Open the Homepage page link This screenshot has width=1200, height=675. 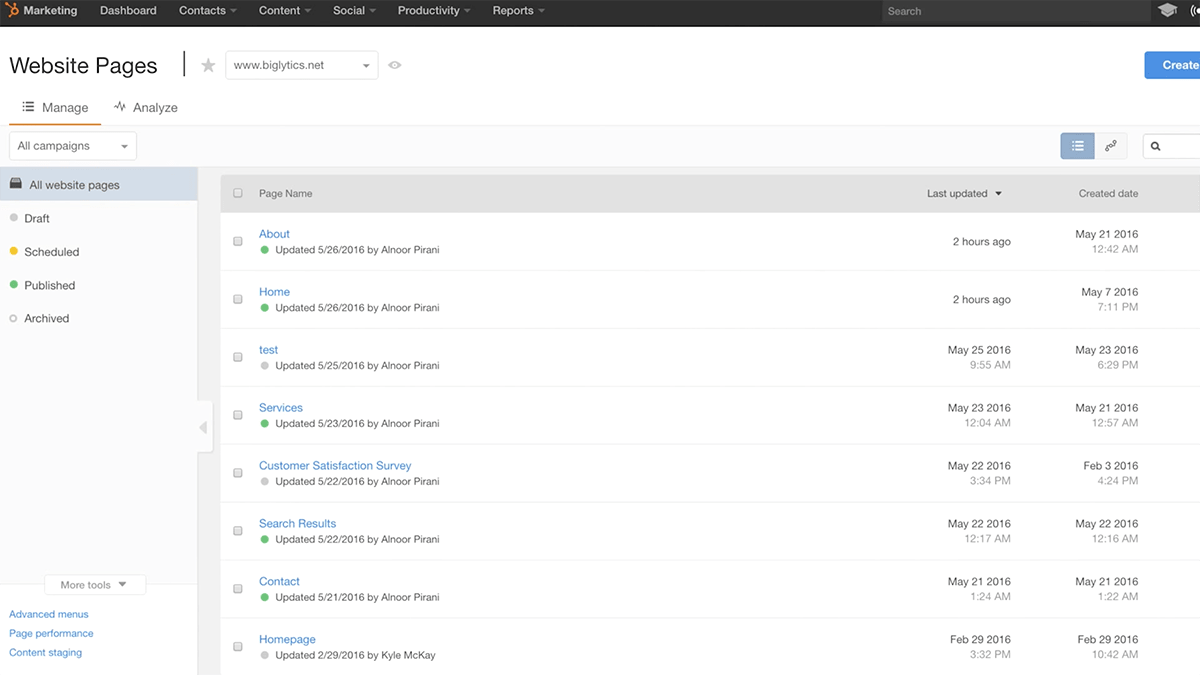287,640
